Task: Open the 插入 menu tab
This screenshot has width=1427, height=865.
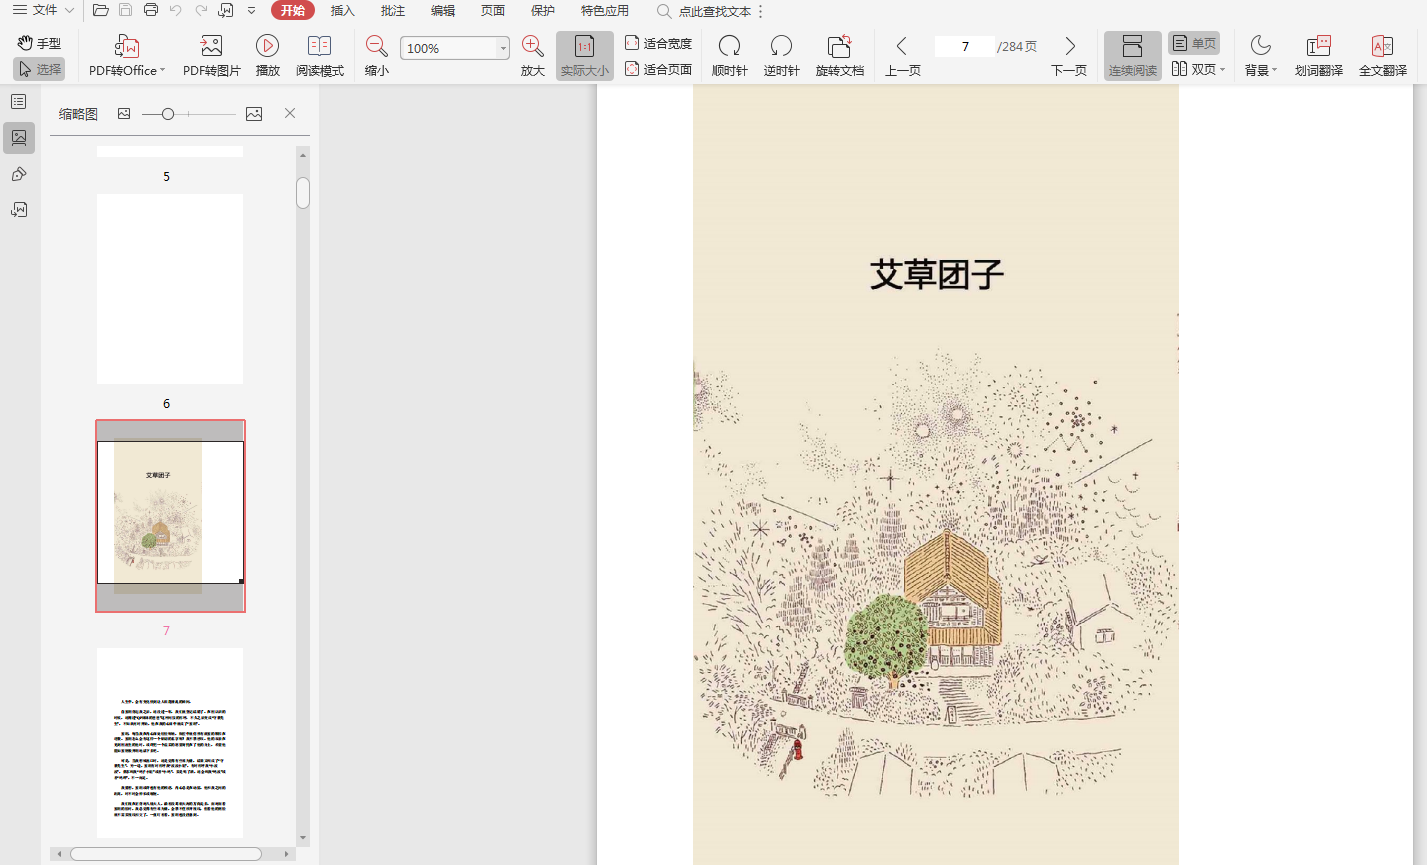Action: 342,11
